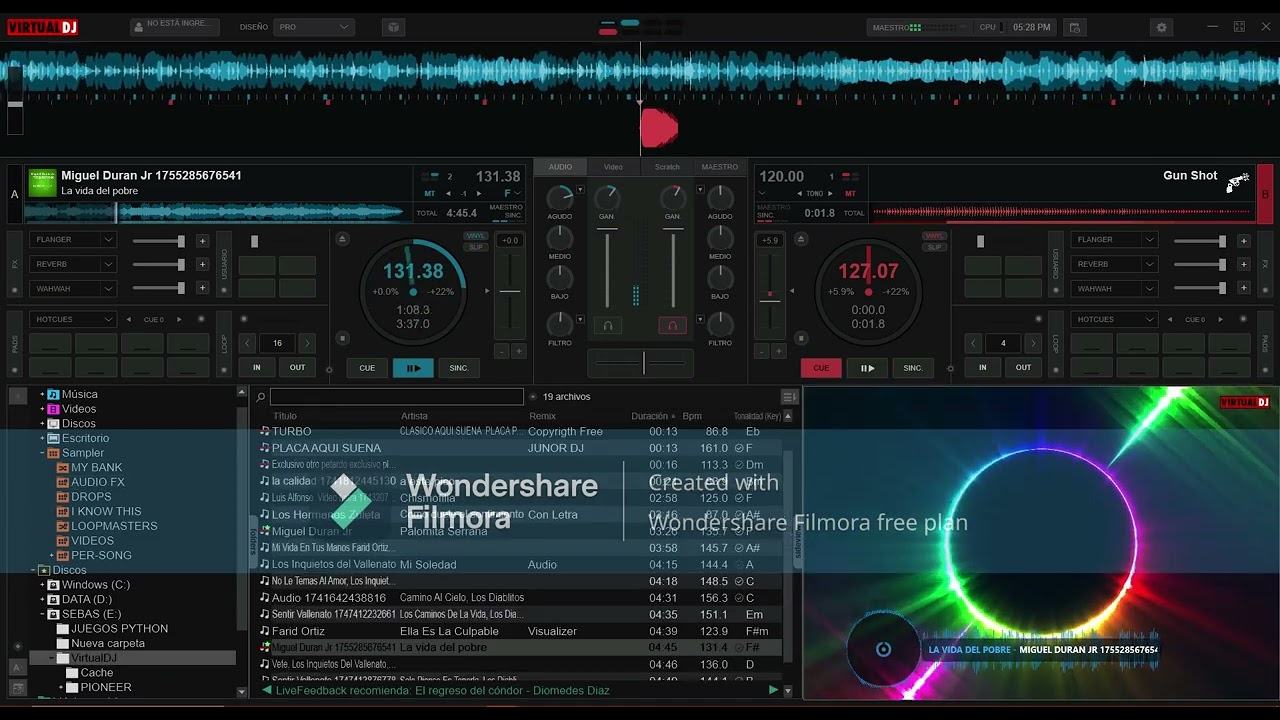Add effect slot with the plus next to deck B WAHWAH
1280x720 pixels.
(1243, 288)
